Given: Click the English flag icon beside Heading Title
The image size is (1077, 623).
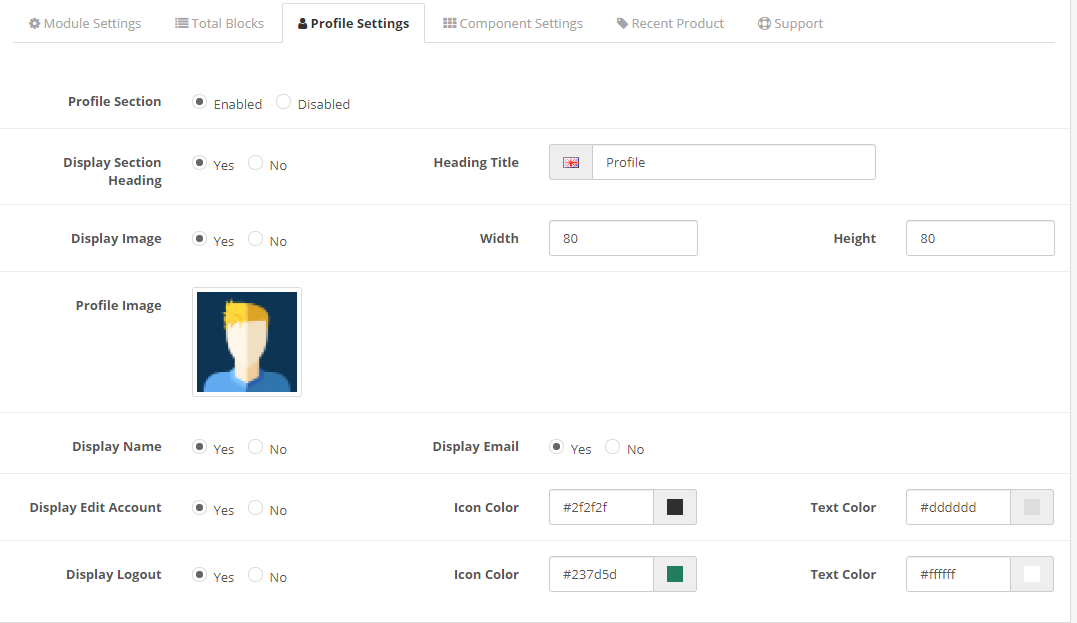Looking at the screenshot, I should coord(571,162).
